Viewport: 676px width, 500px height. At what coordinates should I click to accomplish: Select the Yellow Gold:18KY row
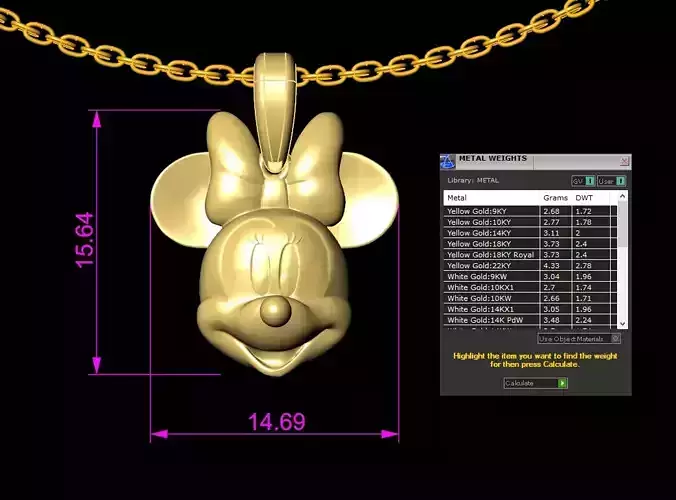click(530, 244)
